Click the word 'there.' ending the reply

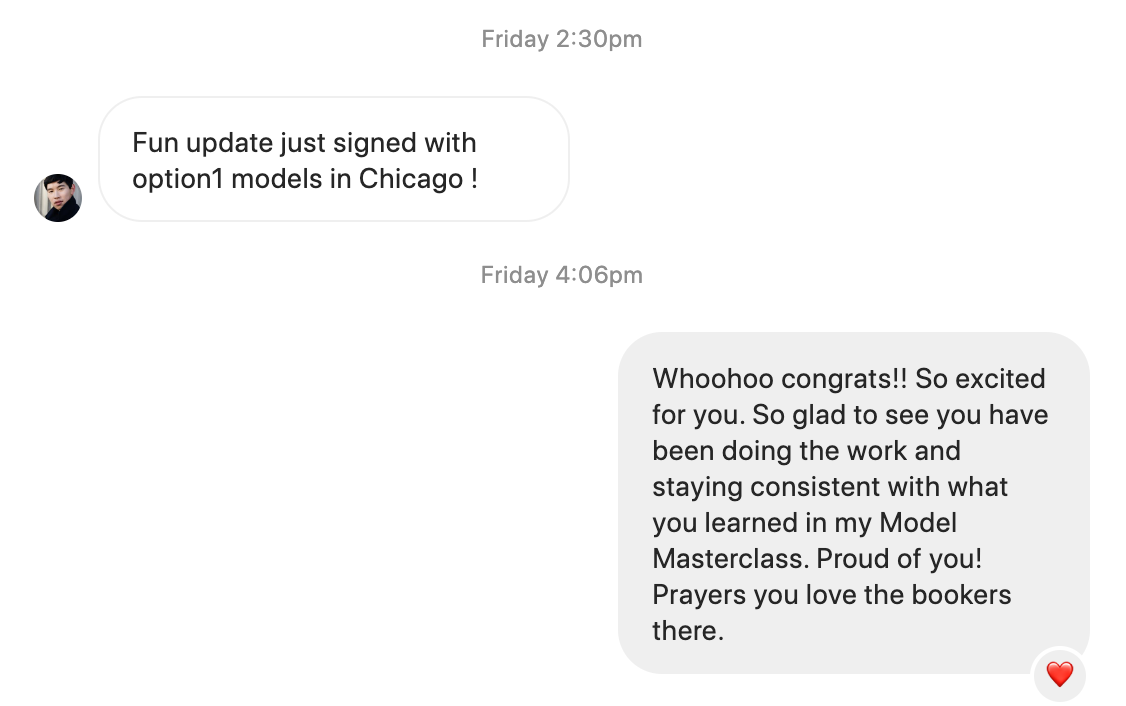point(688,631)
